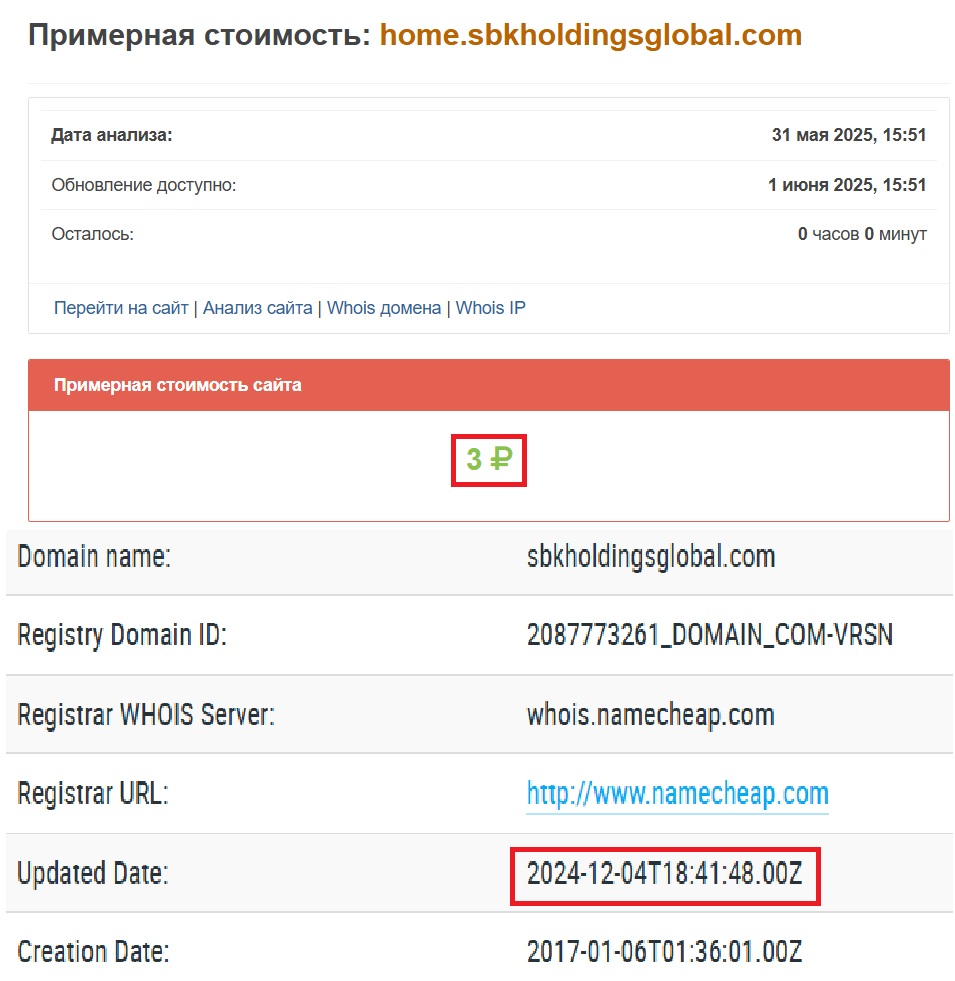Viewport: 955px width, 981px height.
Task: Click the Перейти на сайт link
Action: coord(118,308)
